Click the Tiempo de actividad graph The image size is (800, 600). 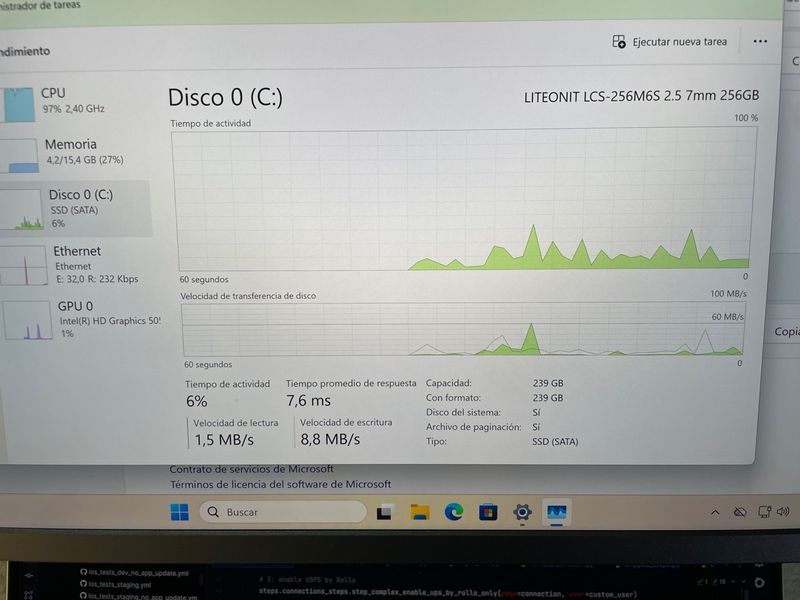464,200
